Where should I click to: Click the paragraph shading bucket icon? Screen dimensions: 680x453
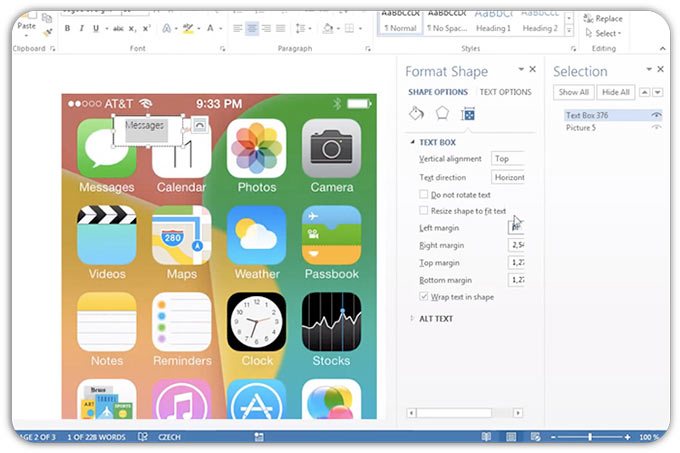[x=328, y=29]
